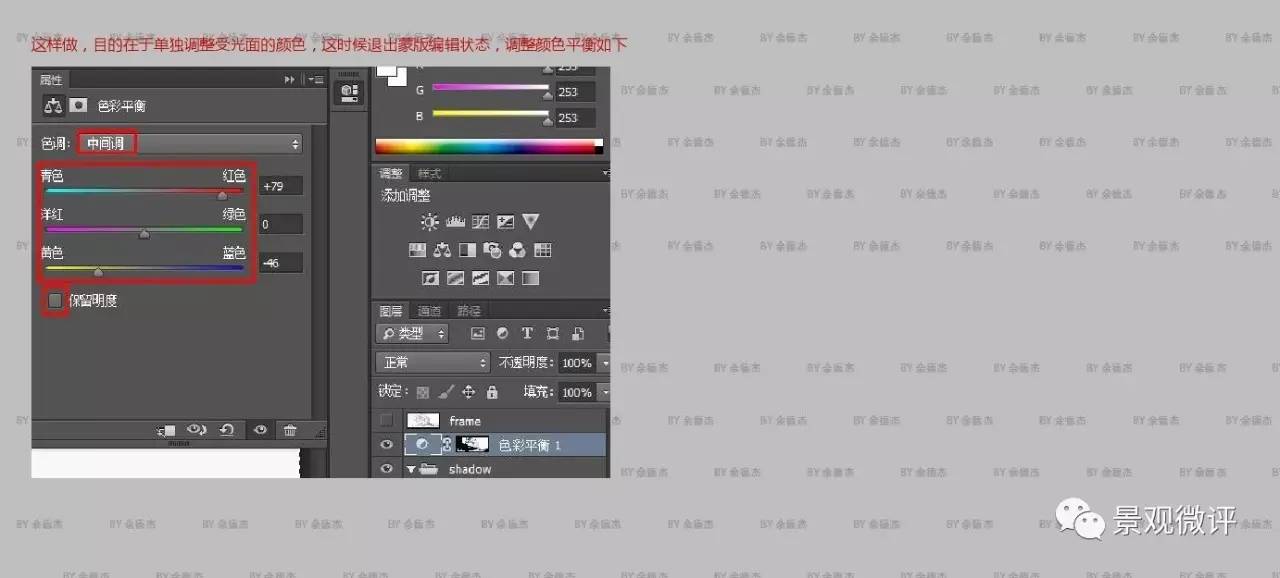Select the mask icon in Properties panel
The width and height of the screenshot is (1280, 578).
(78, 105)
